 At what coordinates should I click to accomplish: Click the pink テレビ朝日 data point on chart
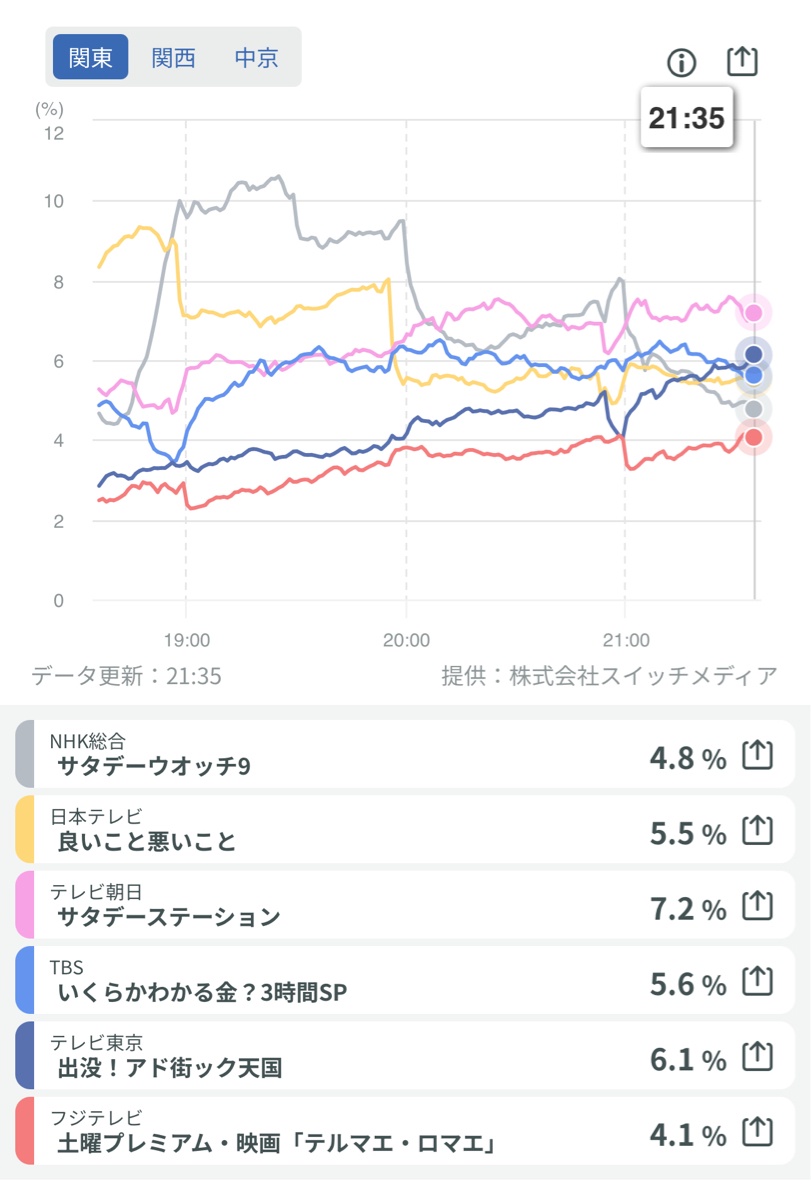point(754,314)
